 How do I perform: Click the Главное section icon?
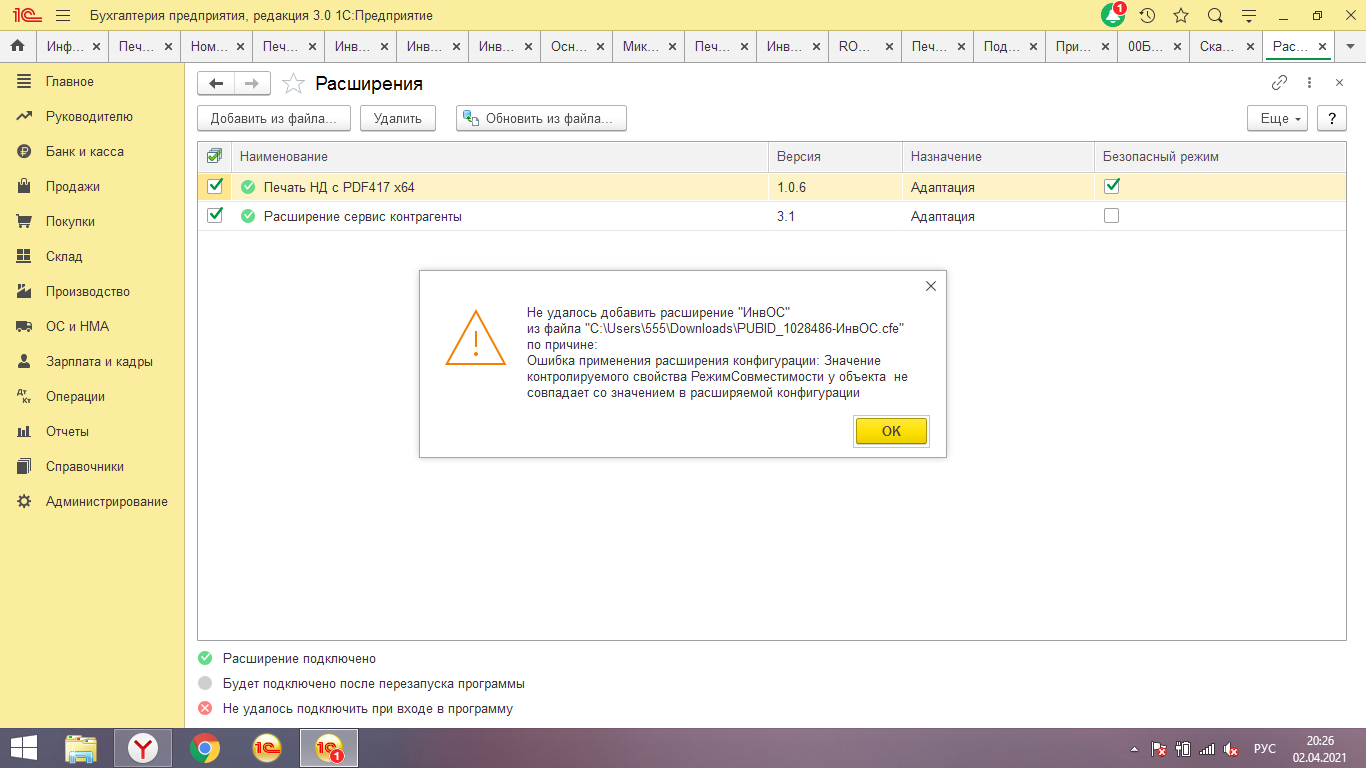(25, 81)
